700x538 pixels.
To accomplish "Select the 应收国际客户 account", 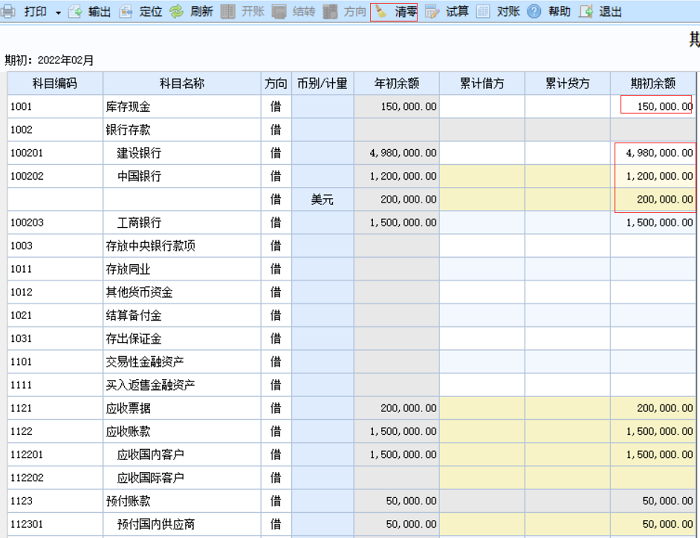I will [182, 478].
